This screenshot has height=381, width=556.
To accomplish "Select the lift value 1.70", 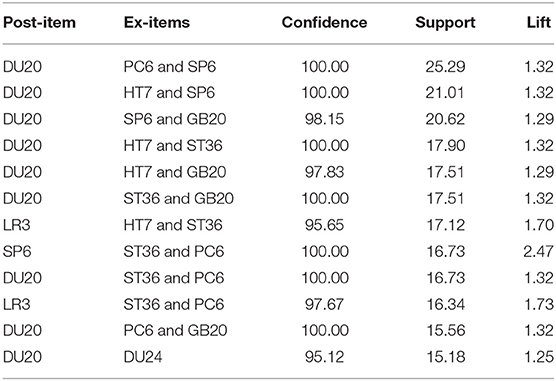I will pos(539,225).
